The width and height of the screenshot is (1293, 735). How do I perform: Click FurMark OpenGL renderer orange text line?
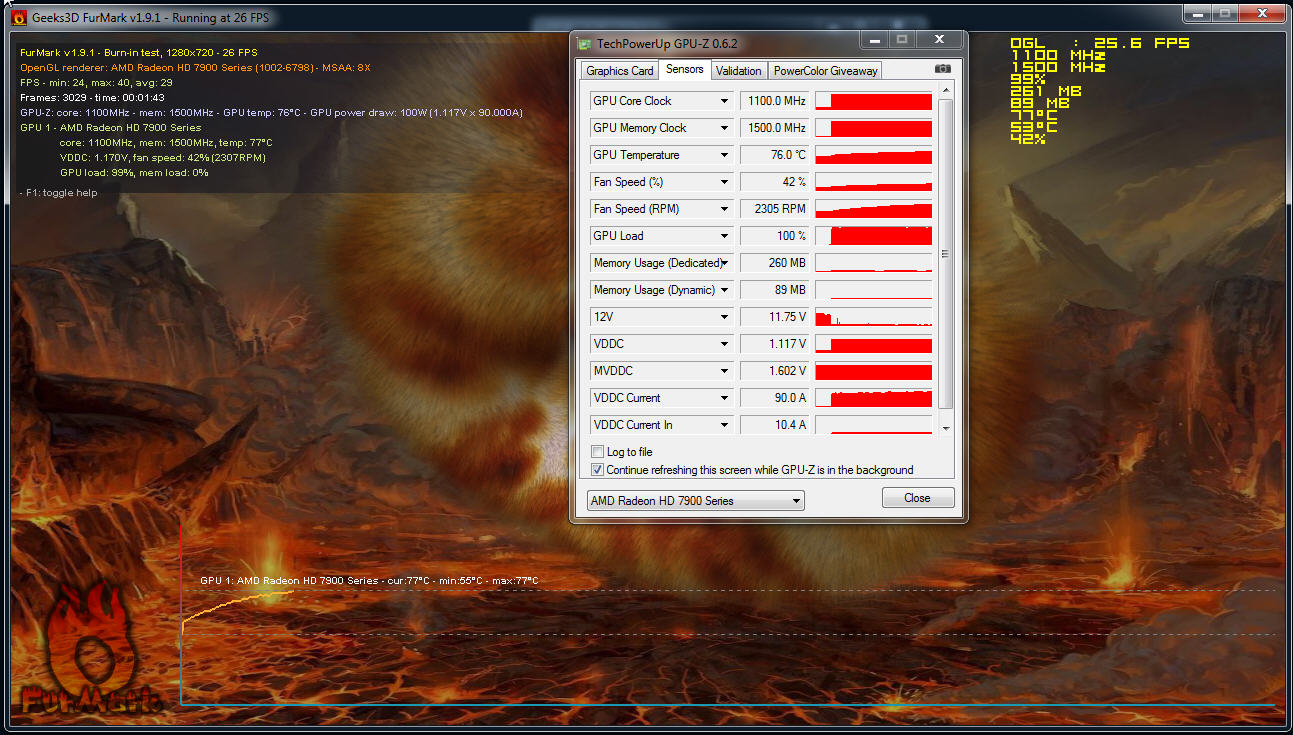[x=195, y=68]
